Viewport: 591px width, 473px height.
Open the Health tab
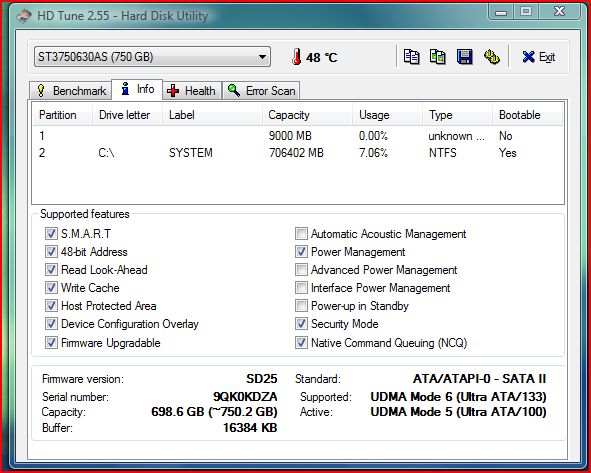tap(192, 90)
